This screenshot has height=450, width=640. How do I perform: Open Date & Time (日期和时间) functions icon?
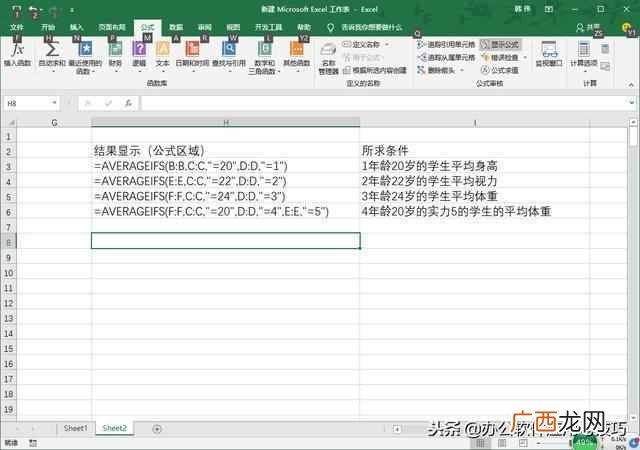pos(192,54)
